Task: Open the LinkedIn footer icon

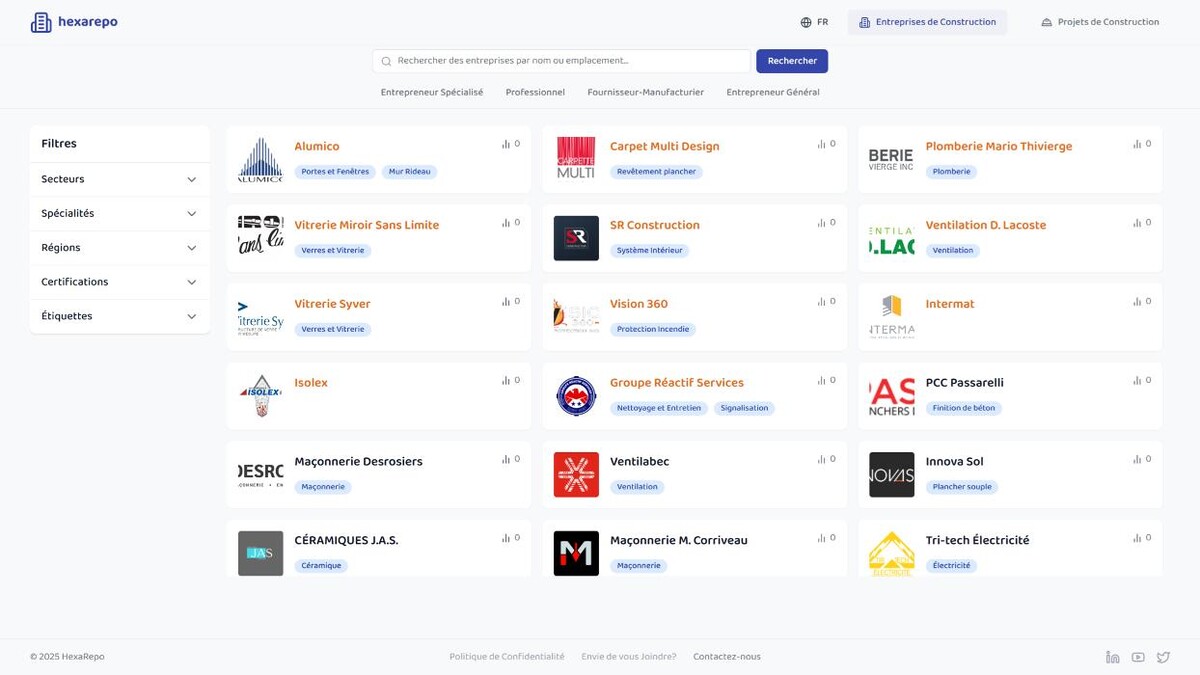Action: (1112, 657)
